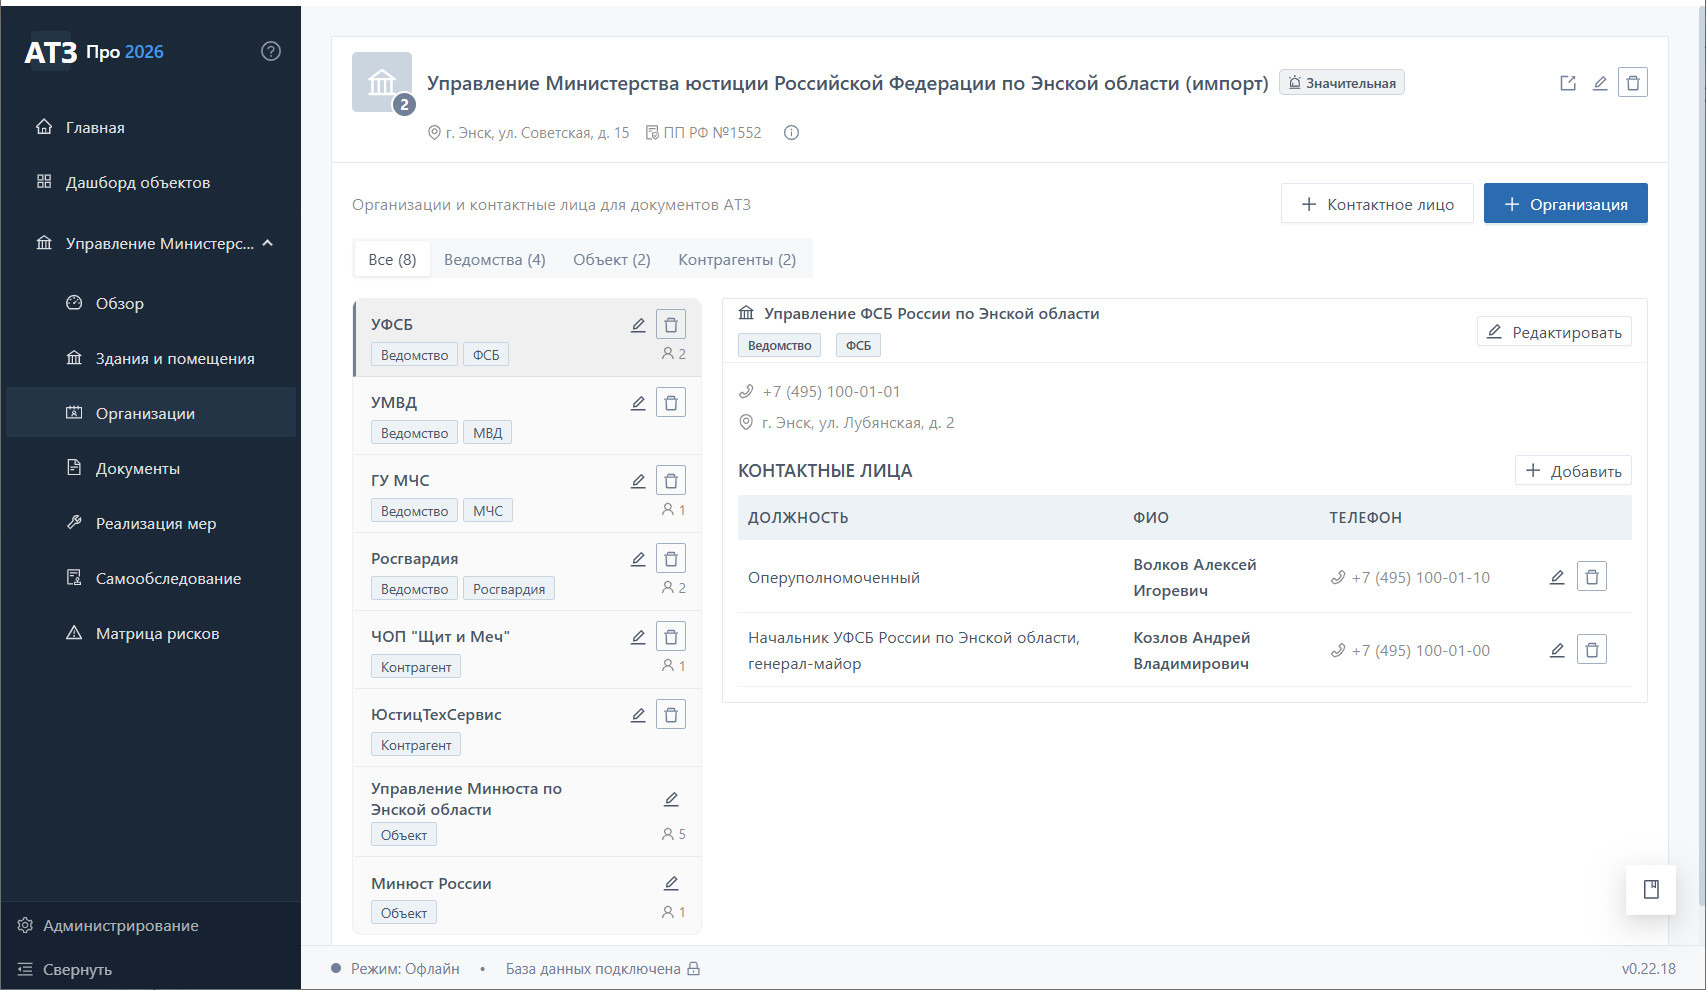Add new Организация with blue button

(x=1566, y=204)
